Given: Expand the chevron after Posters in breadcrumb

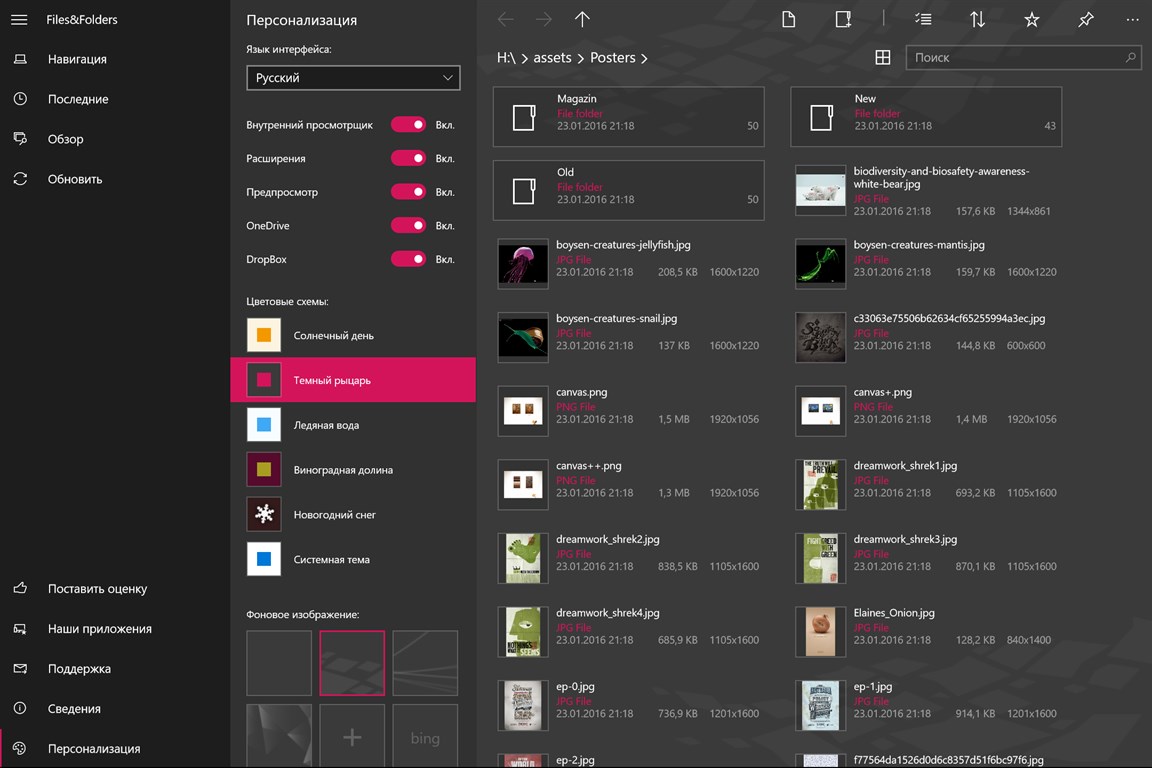Looking at the screenshot, I should coord(644,59).
